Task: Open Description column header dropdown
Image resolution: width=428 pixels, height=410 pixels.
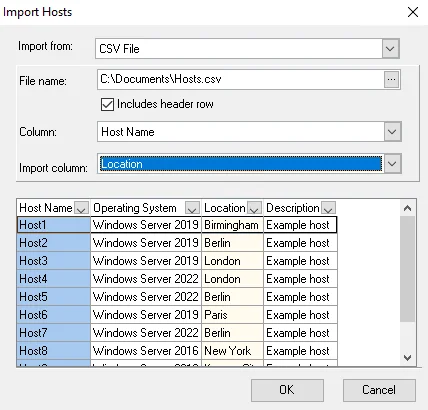Action: [328, 208]
